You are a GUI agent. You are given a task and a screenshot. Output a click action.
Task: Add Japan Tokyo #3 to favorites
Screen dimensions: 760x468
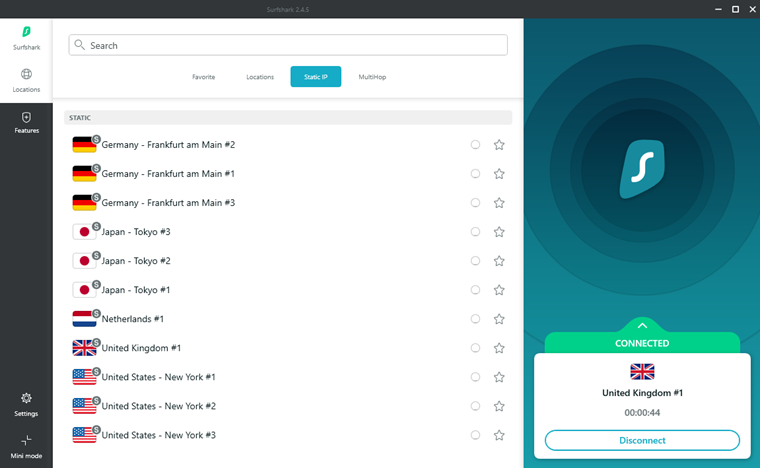click(x=499, y=232)
